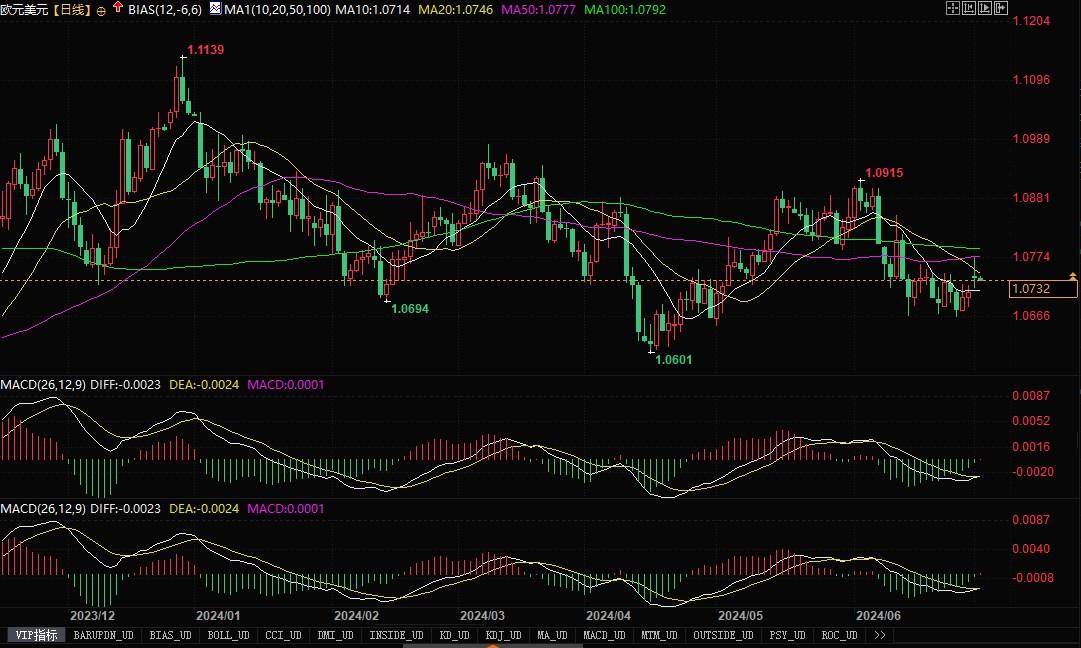The height and width of the screenshot is (648, 1081).
Task: Switch to the VIP指标 tab
Action: [x=37, y=635]
